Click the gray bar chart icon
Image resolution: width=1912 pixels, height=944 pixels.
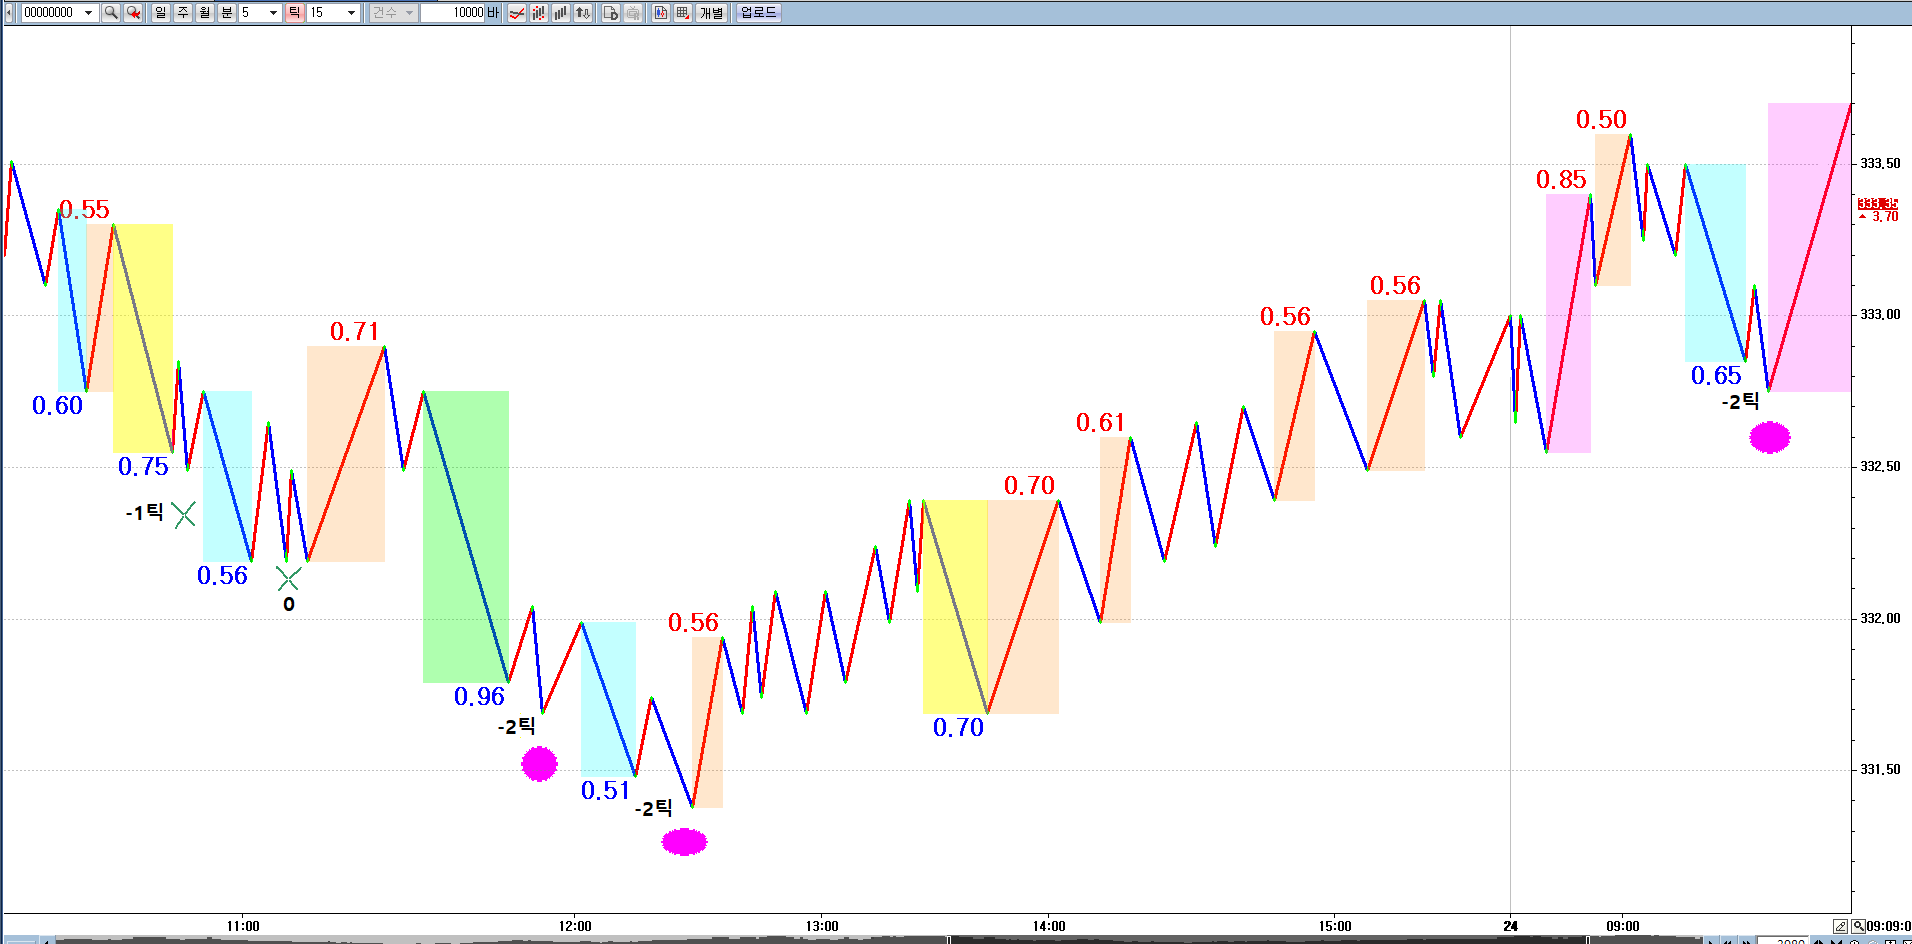[x=561, y=13]
